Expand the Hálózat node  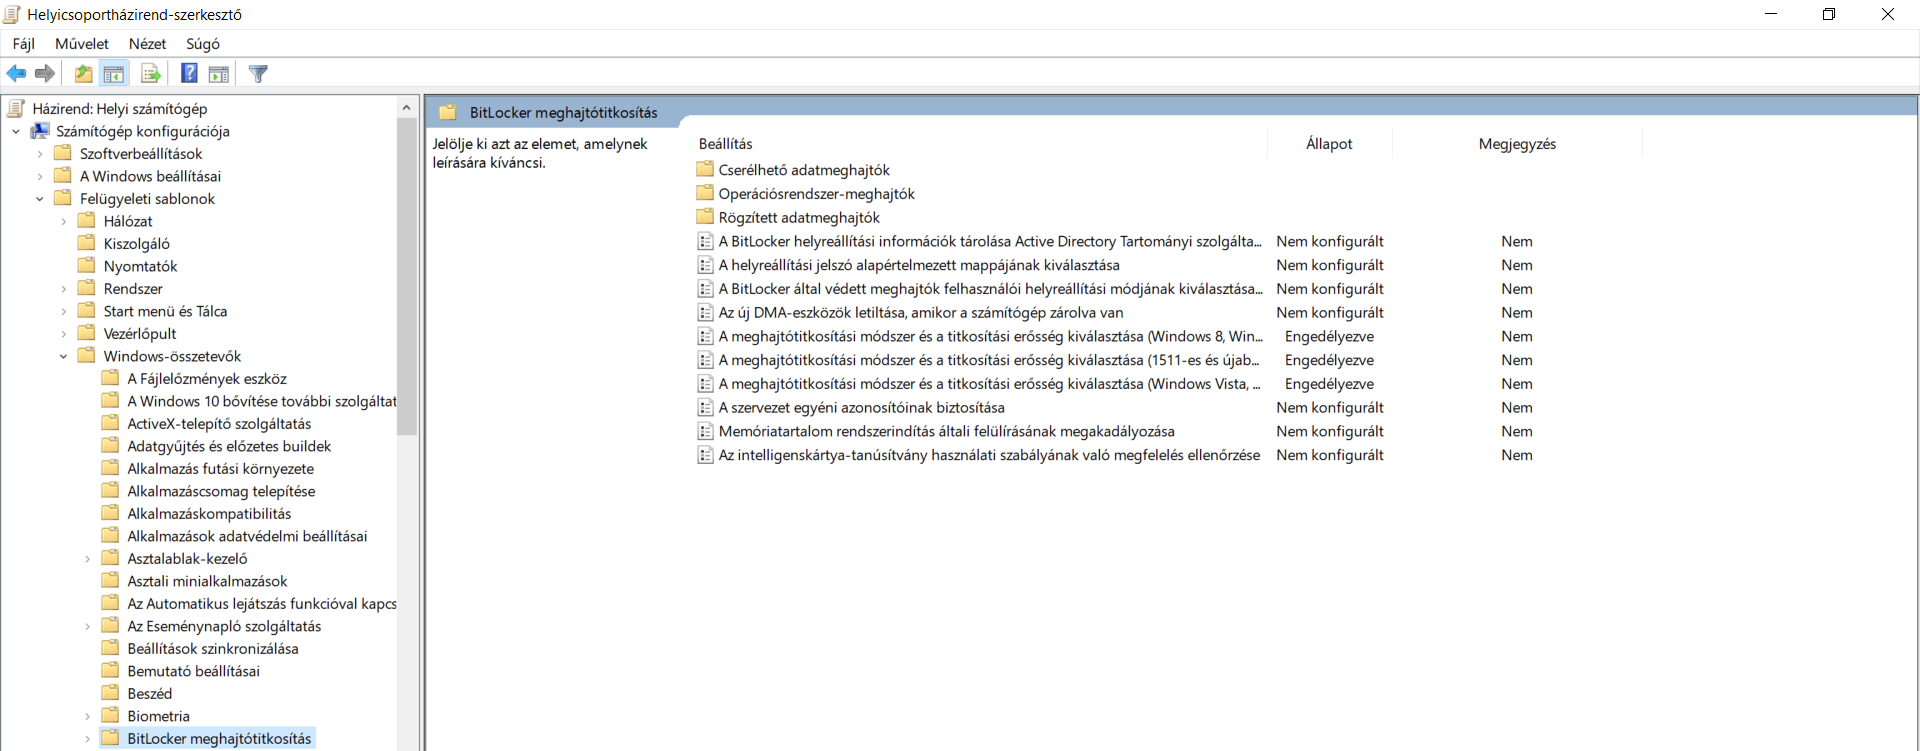64,221
